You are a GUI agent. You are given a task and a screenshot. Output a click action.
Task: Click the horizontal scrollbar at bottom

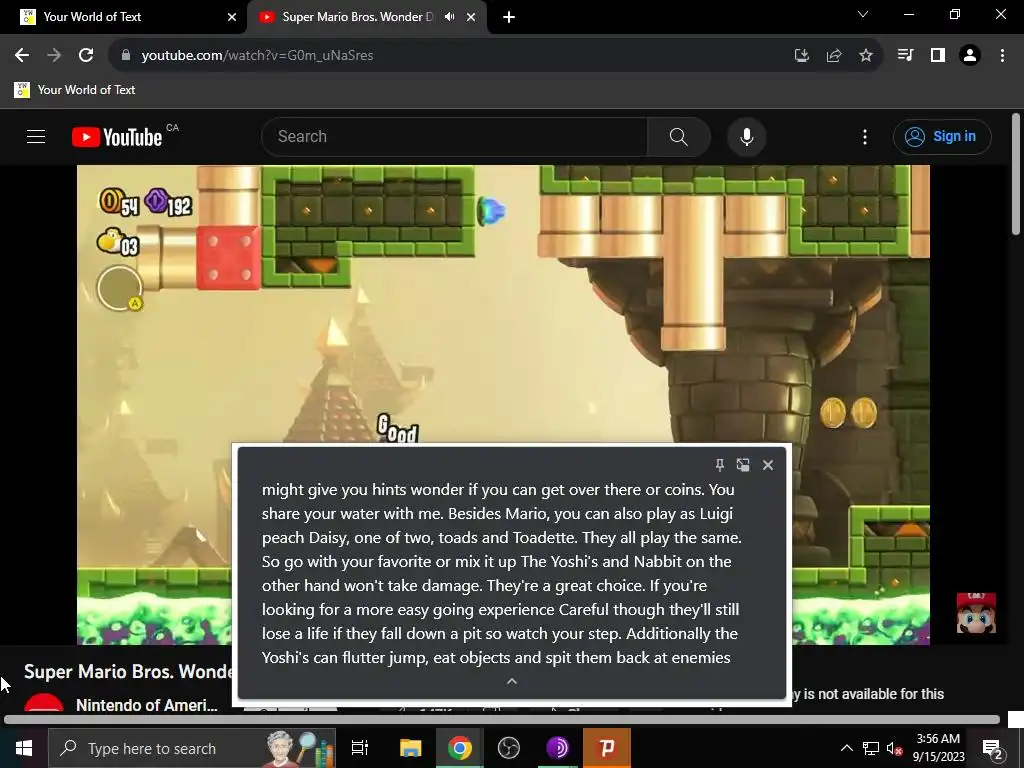pyautogui.click(x=502, y=720)
